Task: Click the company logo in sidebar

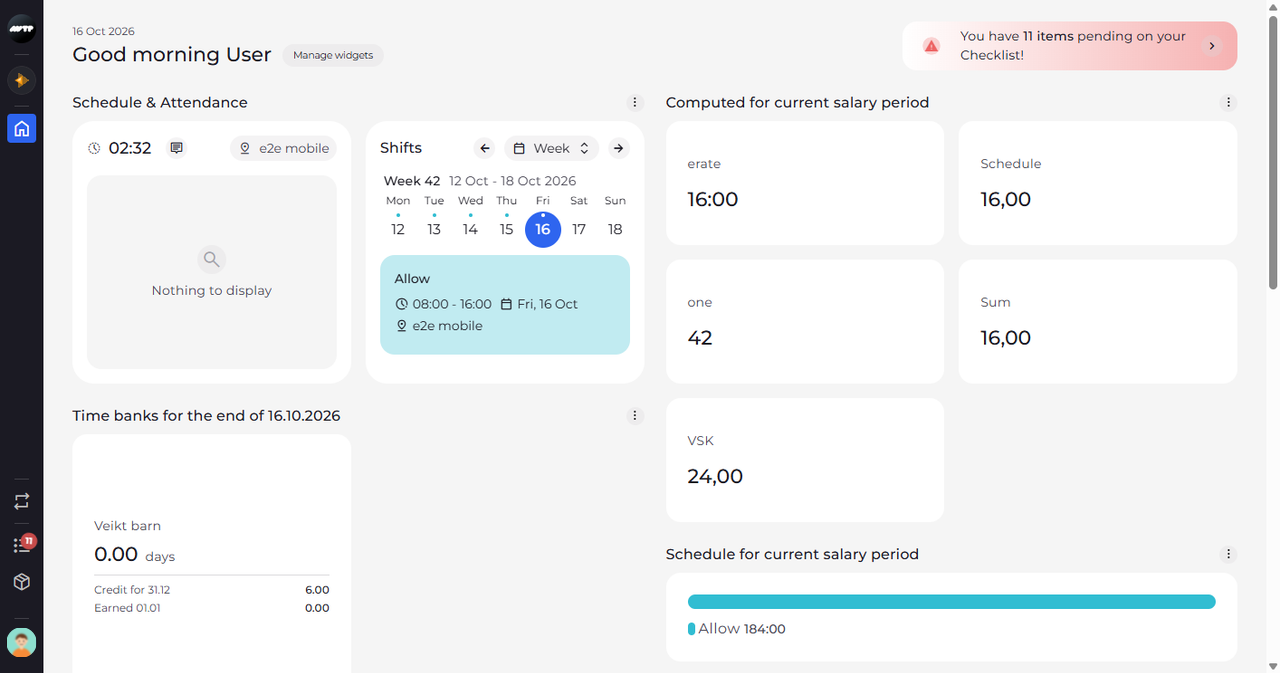Action: coord(21,30)
